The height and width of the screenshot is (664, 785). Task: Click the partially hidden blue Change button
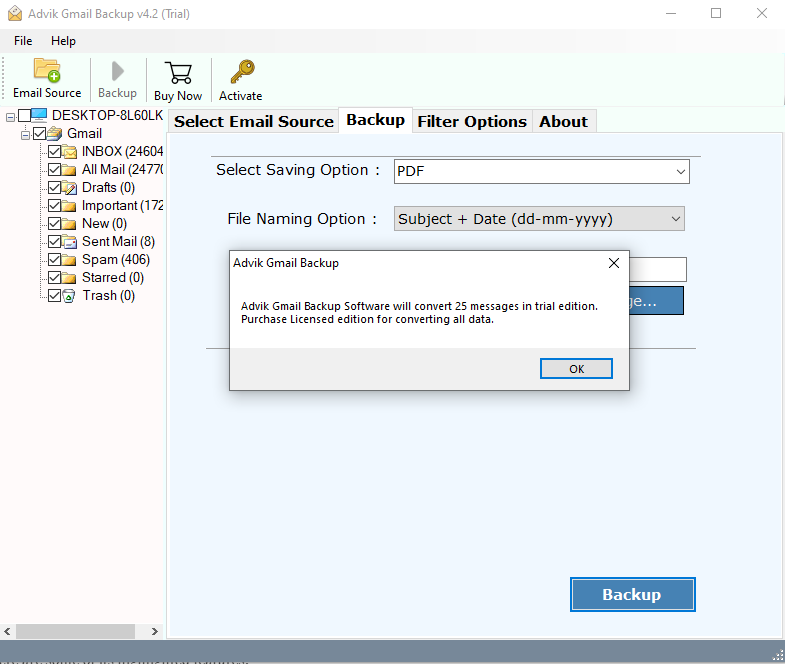click(656, 301)
